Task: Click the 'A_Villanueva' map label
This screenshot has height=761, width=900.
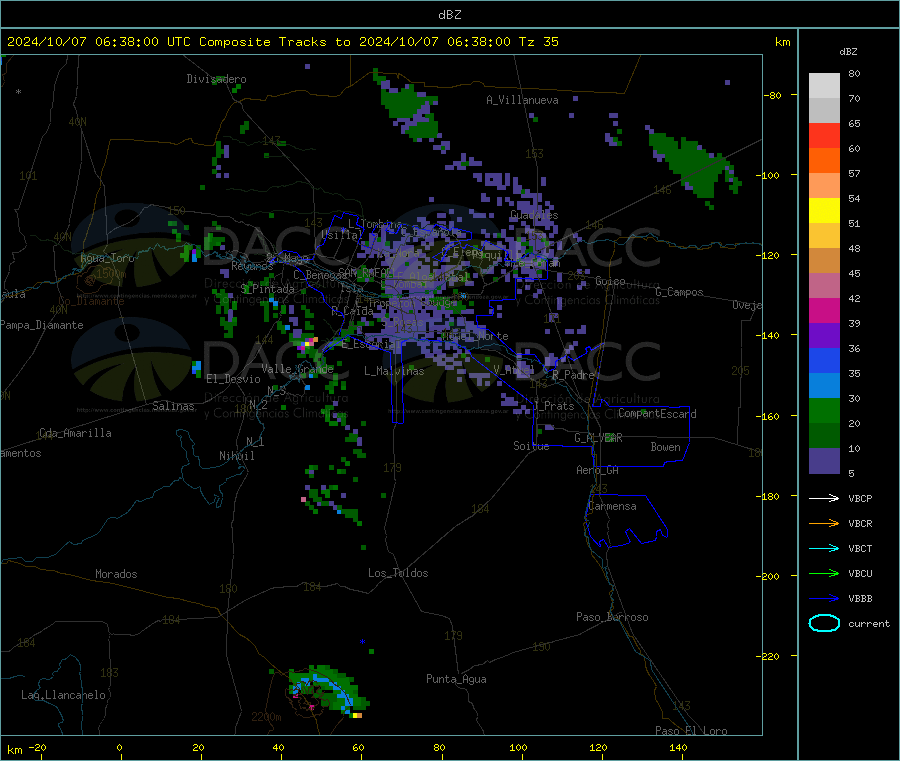Action: (x=522, y=100)
